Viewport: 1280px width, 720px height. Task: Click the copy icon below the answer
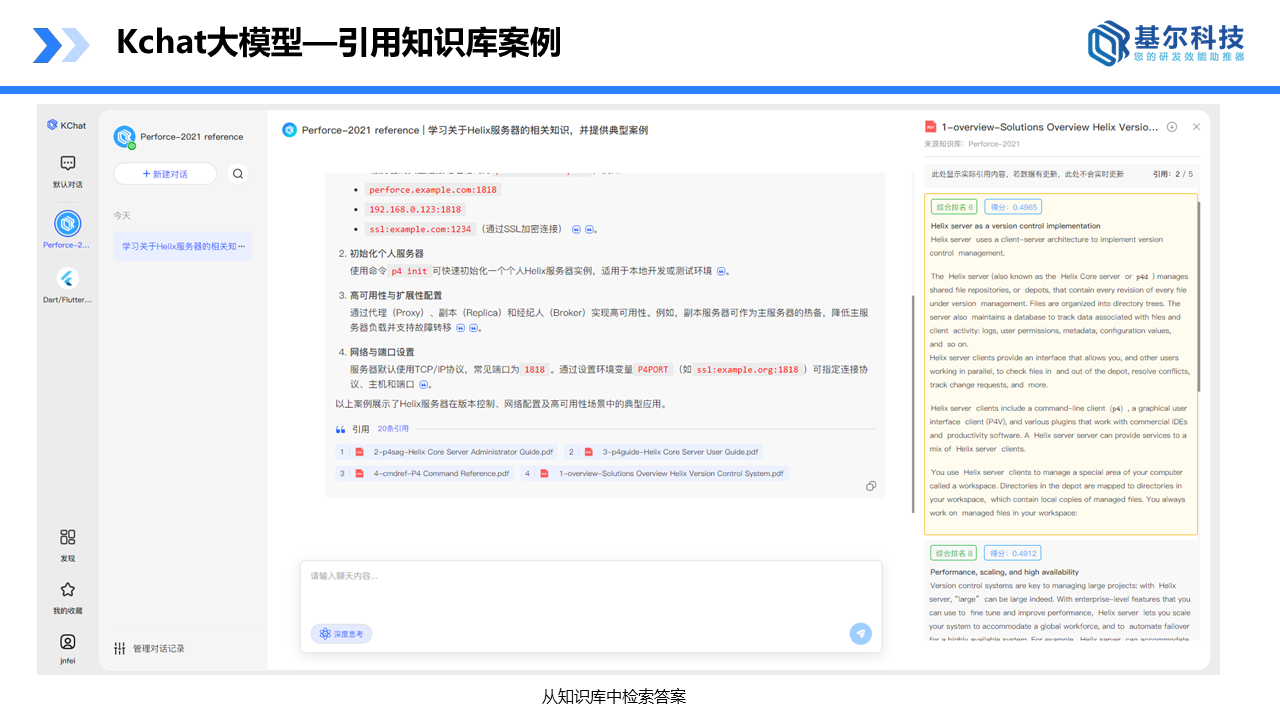click(x=871, y=485)
